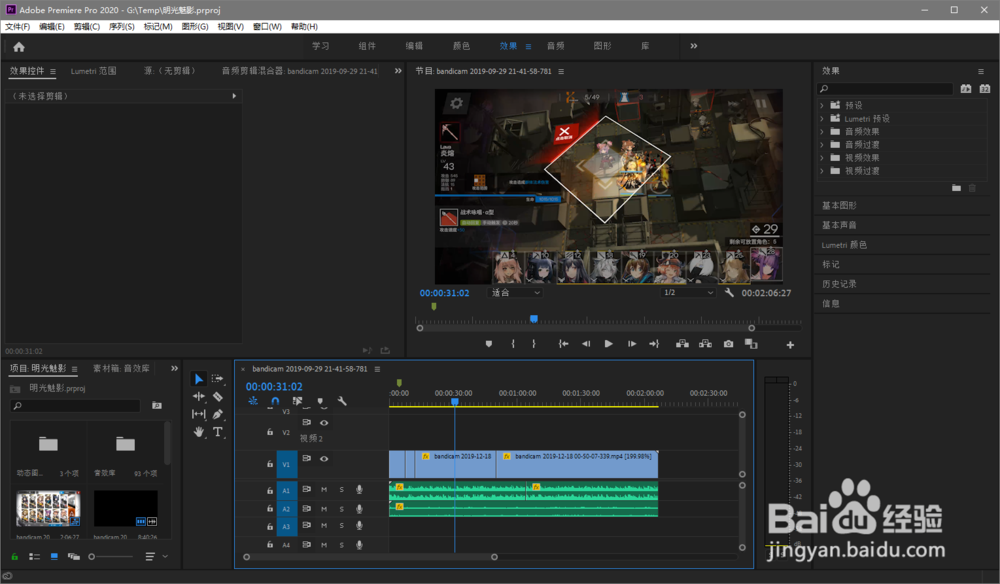Switch to the 颜色 workspace tab
The height and width of the screenshot is (584, 1000).
(461, 46)
